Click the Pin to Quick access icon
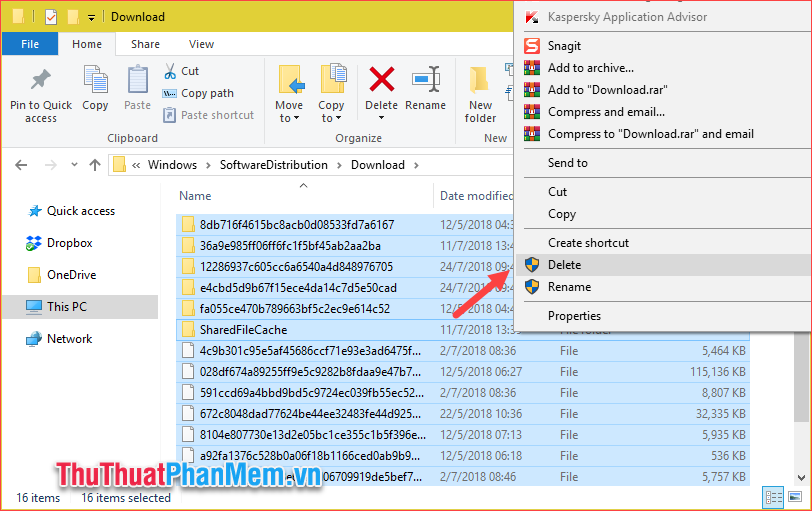The height and width of the screenshot is (511, 812). click(41, 80)
